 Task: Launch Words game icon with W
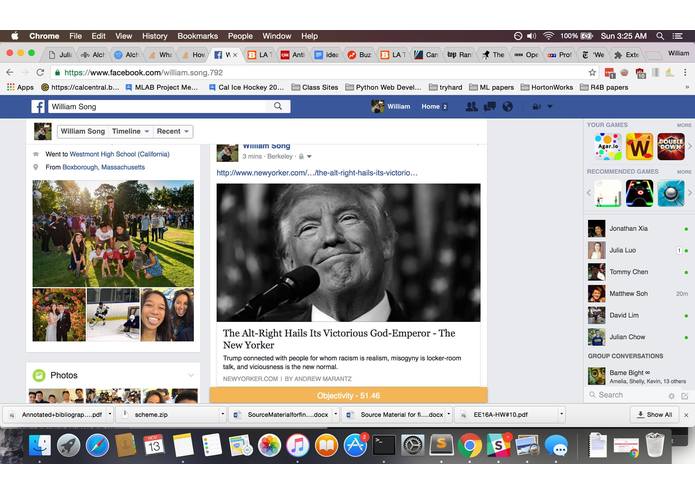tap(640, 146)
